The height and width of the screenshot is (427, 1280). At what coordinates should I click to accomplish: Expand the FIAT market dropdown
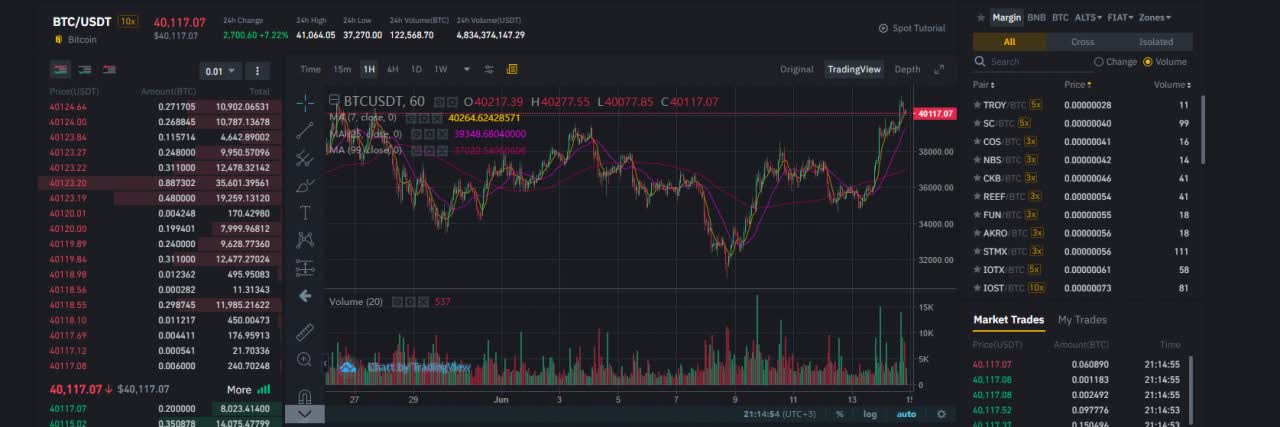[1119, 17]
